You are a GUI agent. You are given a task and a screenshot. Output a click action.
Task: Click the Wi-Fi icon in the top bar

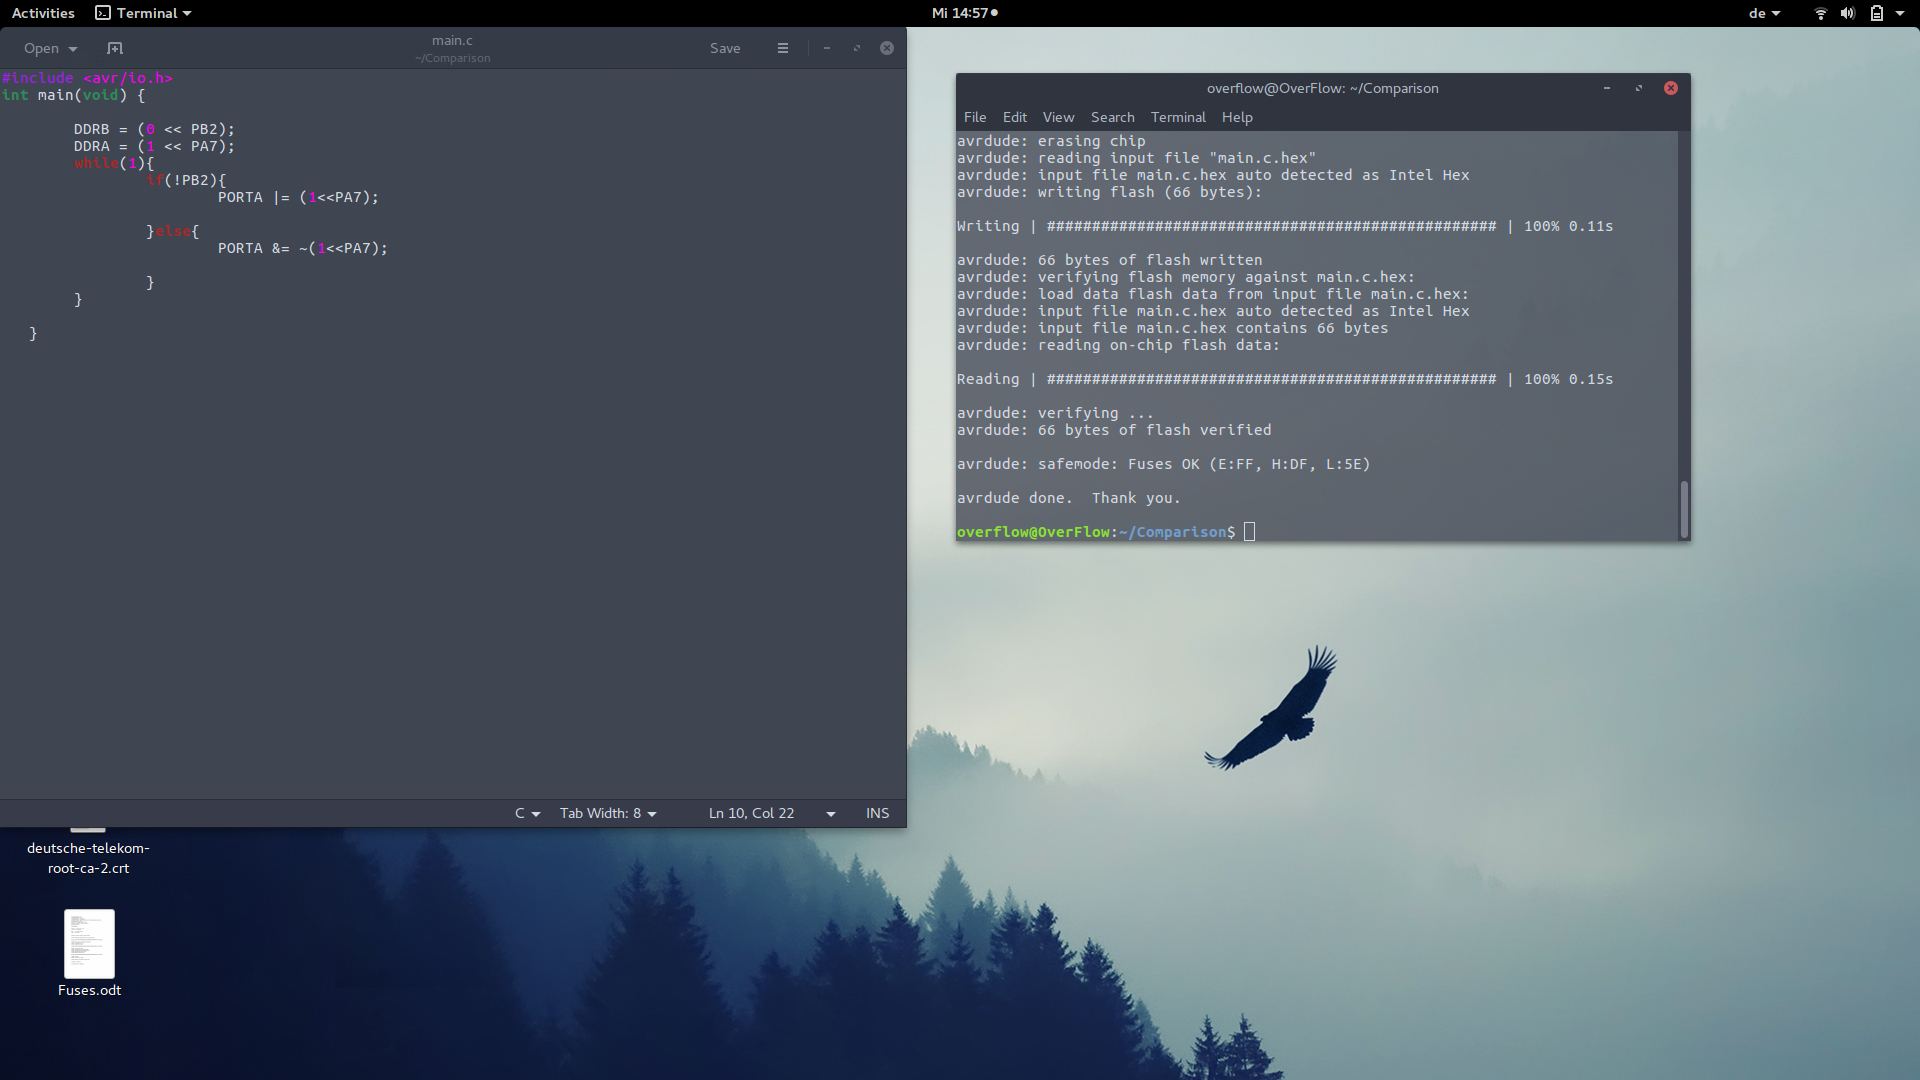tap(1820, 13)
